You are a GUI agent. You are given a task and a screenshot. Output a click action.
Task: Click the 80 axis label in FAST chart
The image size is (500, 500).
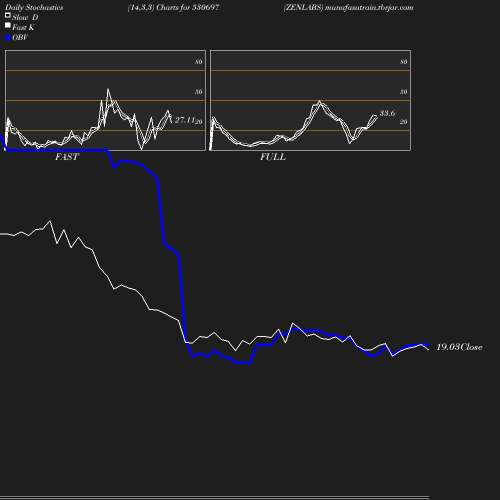(199, 62)
